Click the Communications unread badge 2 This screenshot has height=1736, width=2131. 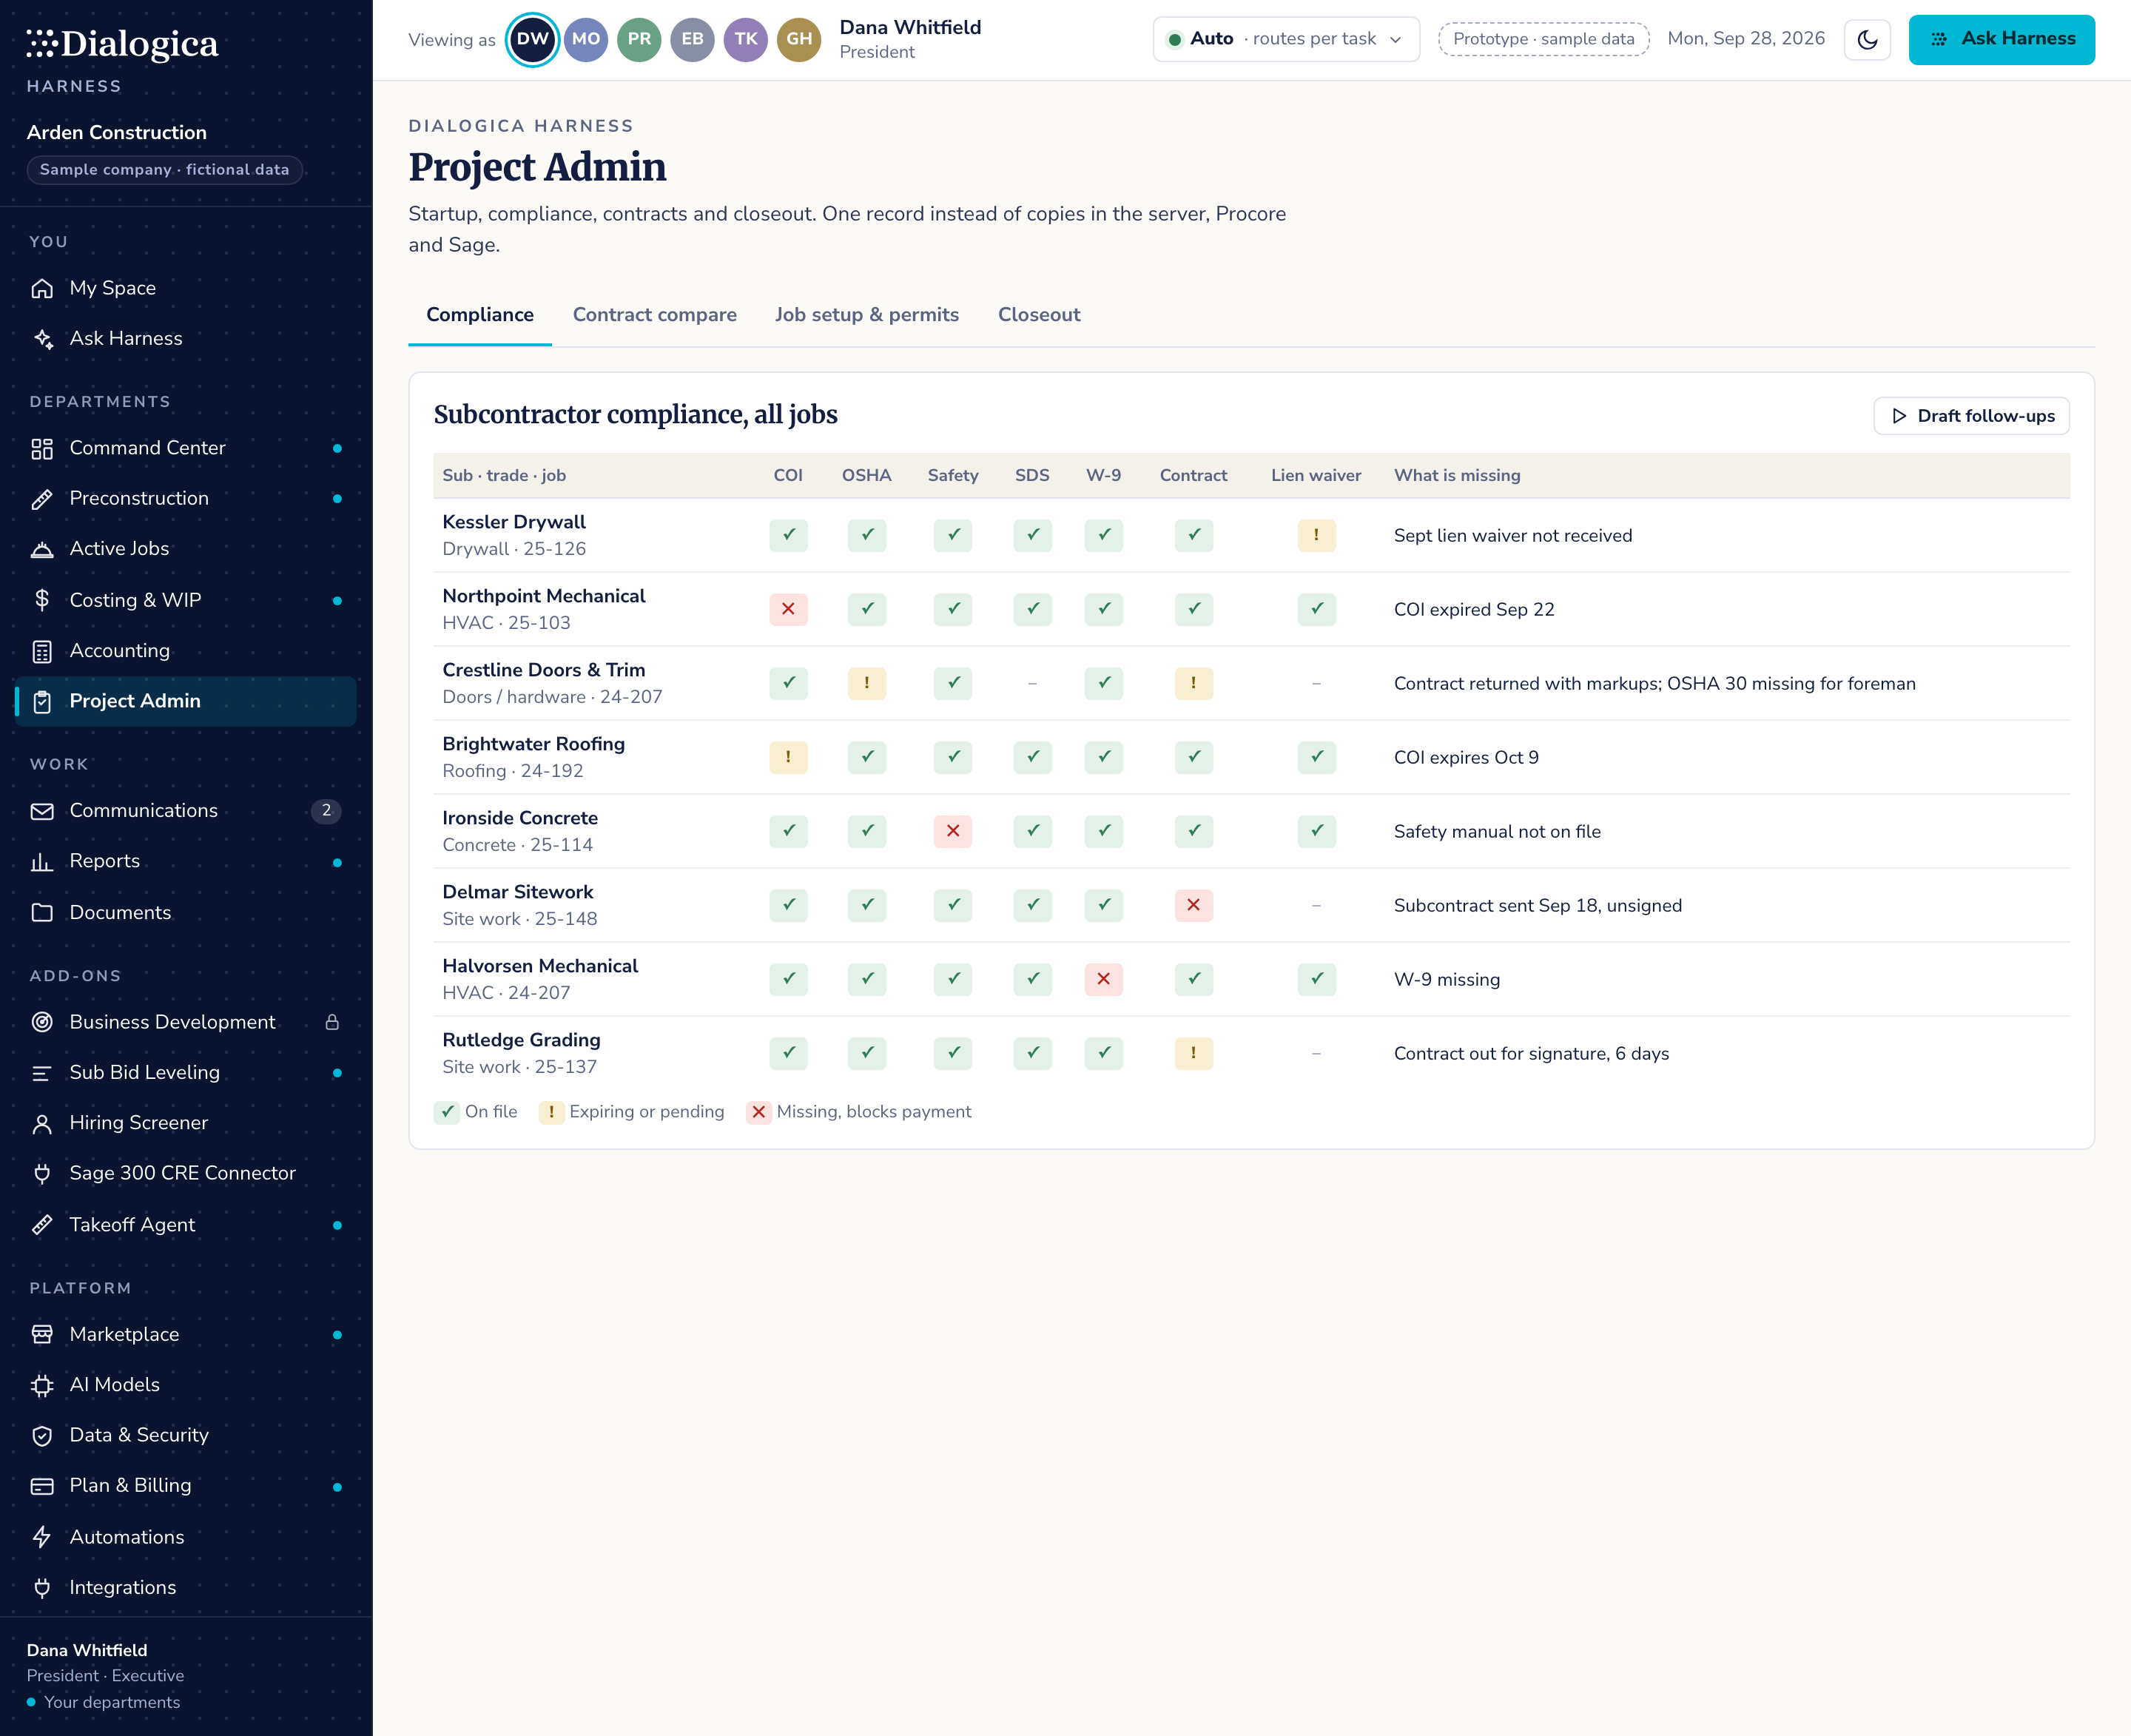pyautogui.click(x=326, y=811)
